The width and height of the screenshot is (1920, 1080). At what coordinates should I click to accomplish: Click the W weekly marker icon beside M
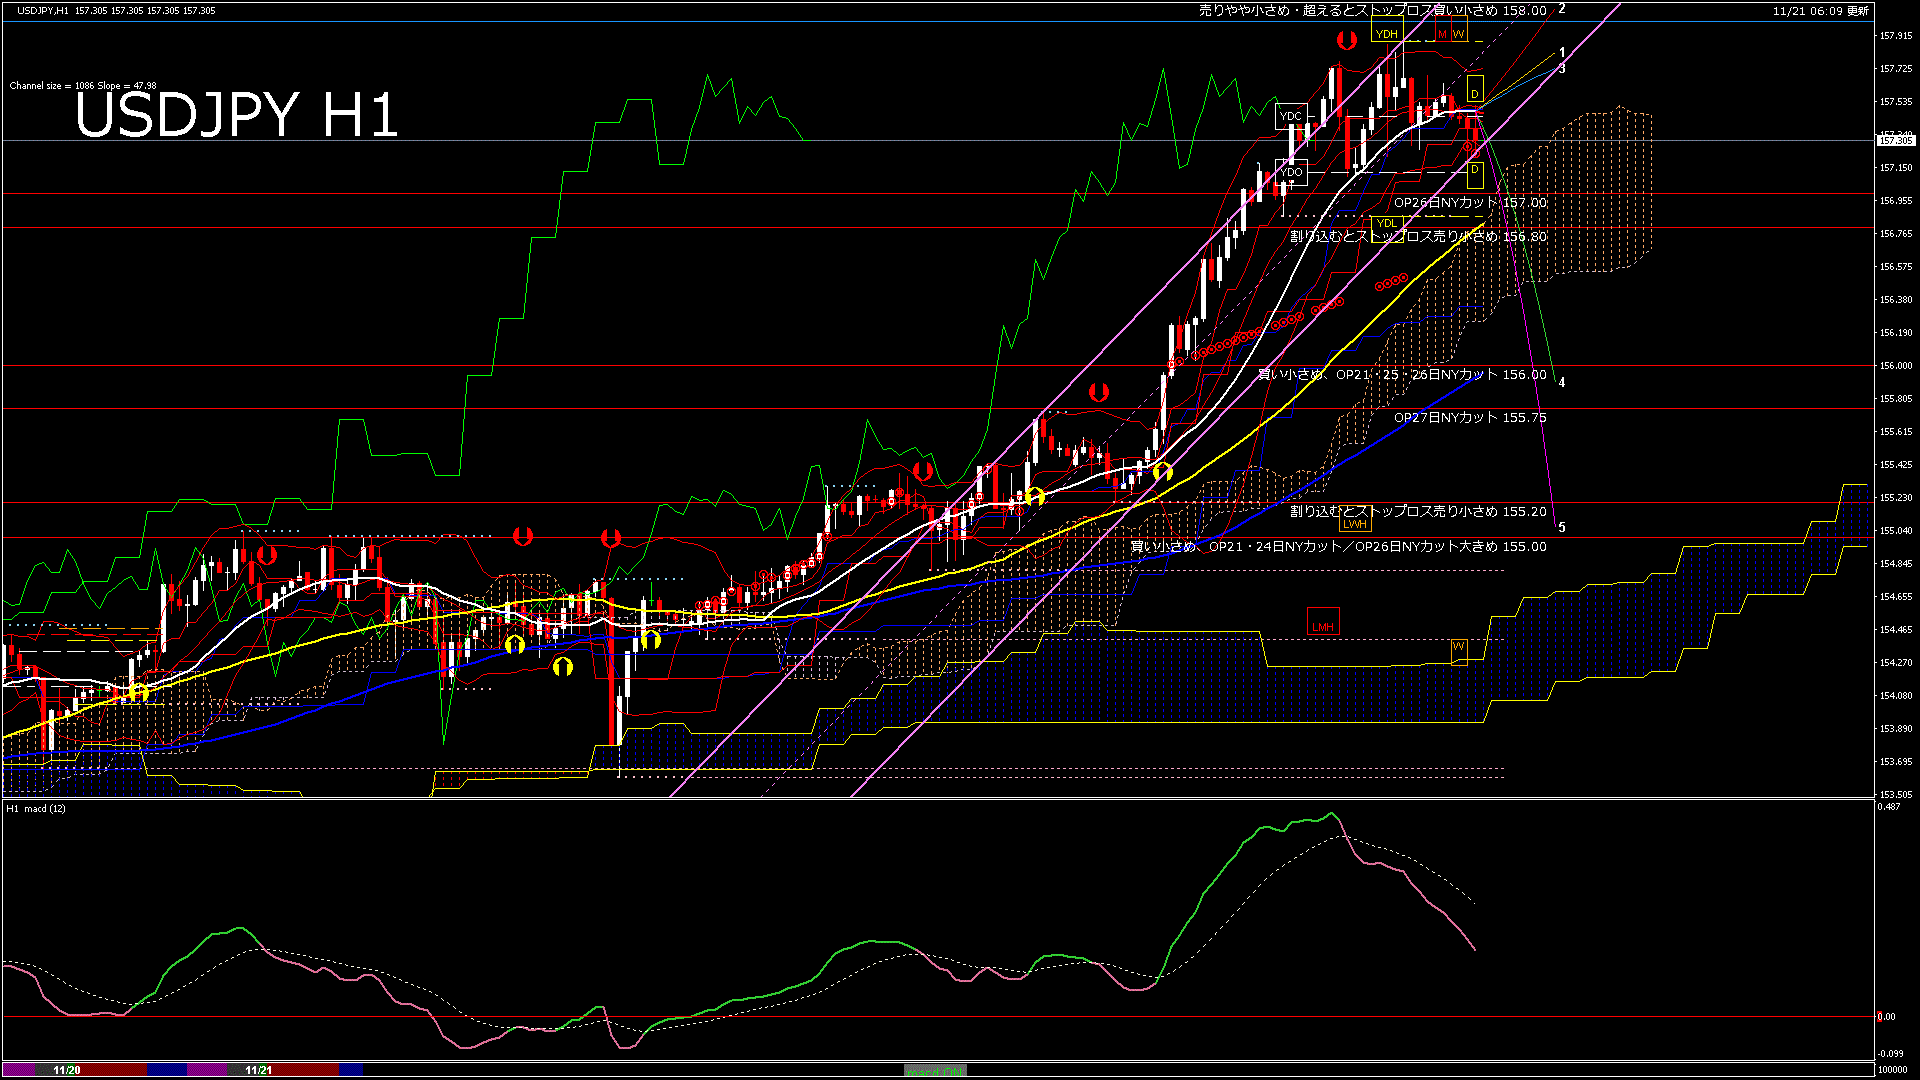[x=1459, y=34]
